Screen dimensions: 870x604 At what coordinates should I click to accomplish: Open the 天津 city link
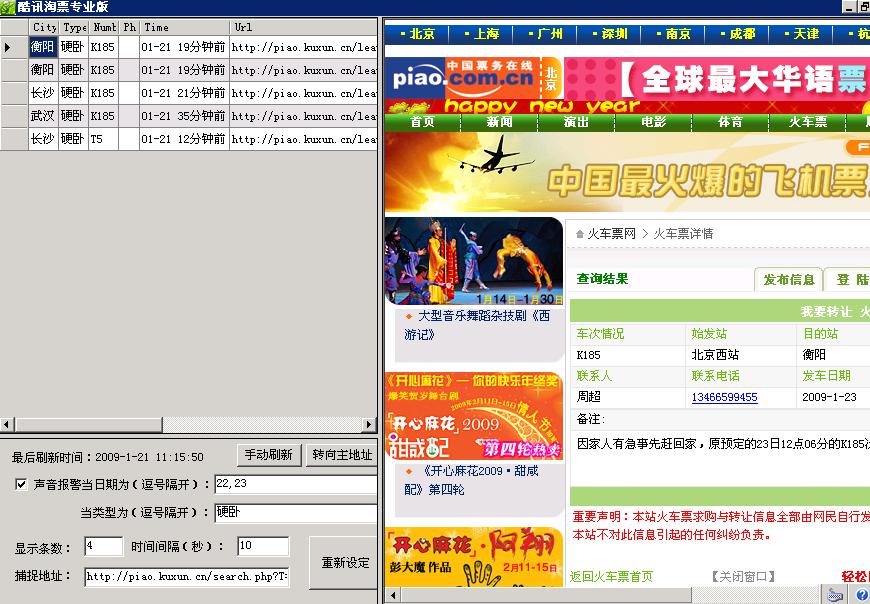[806, 34]
